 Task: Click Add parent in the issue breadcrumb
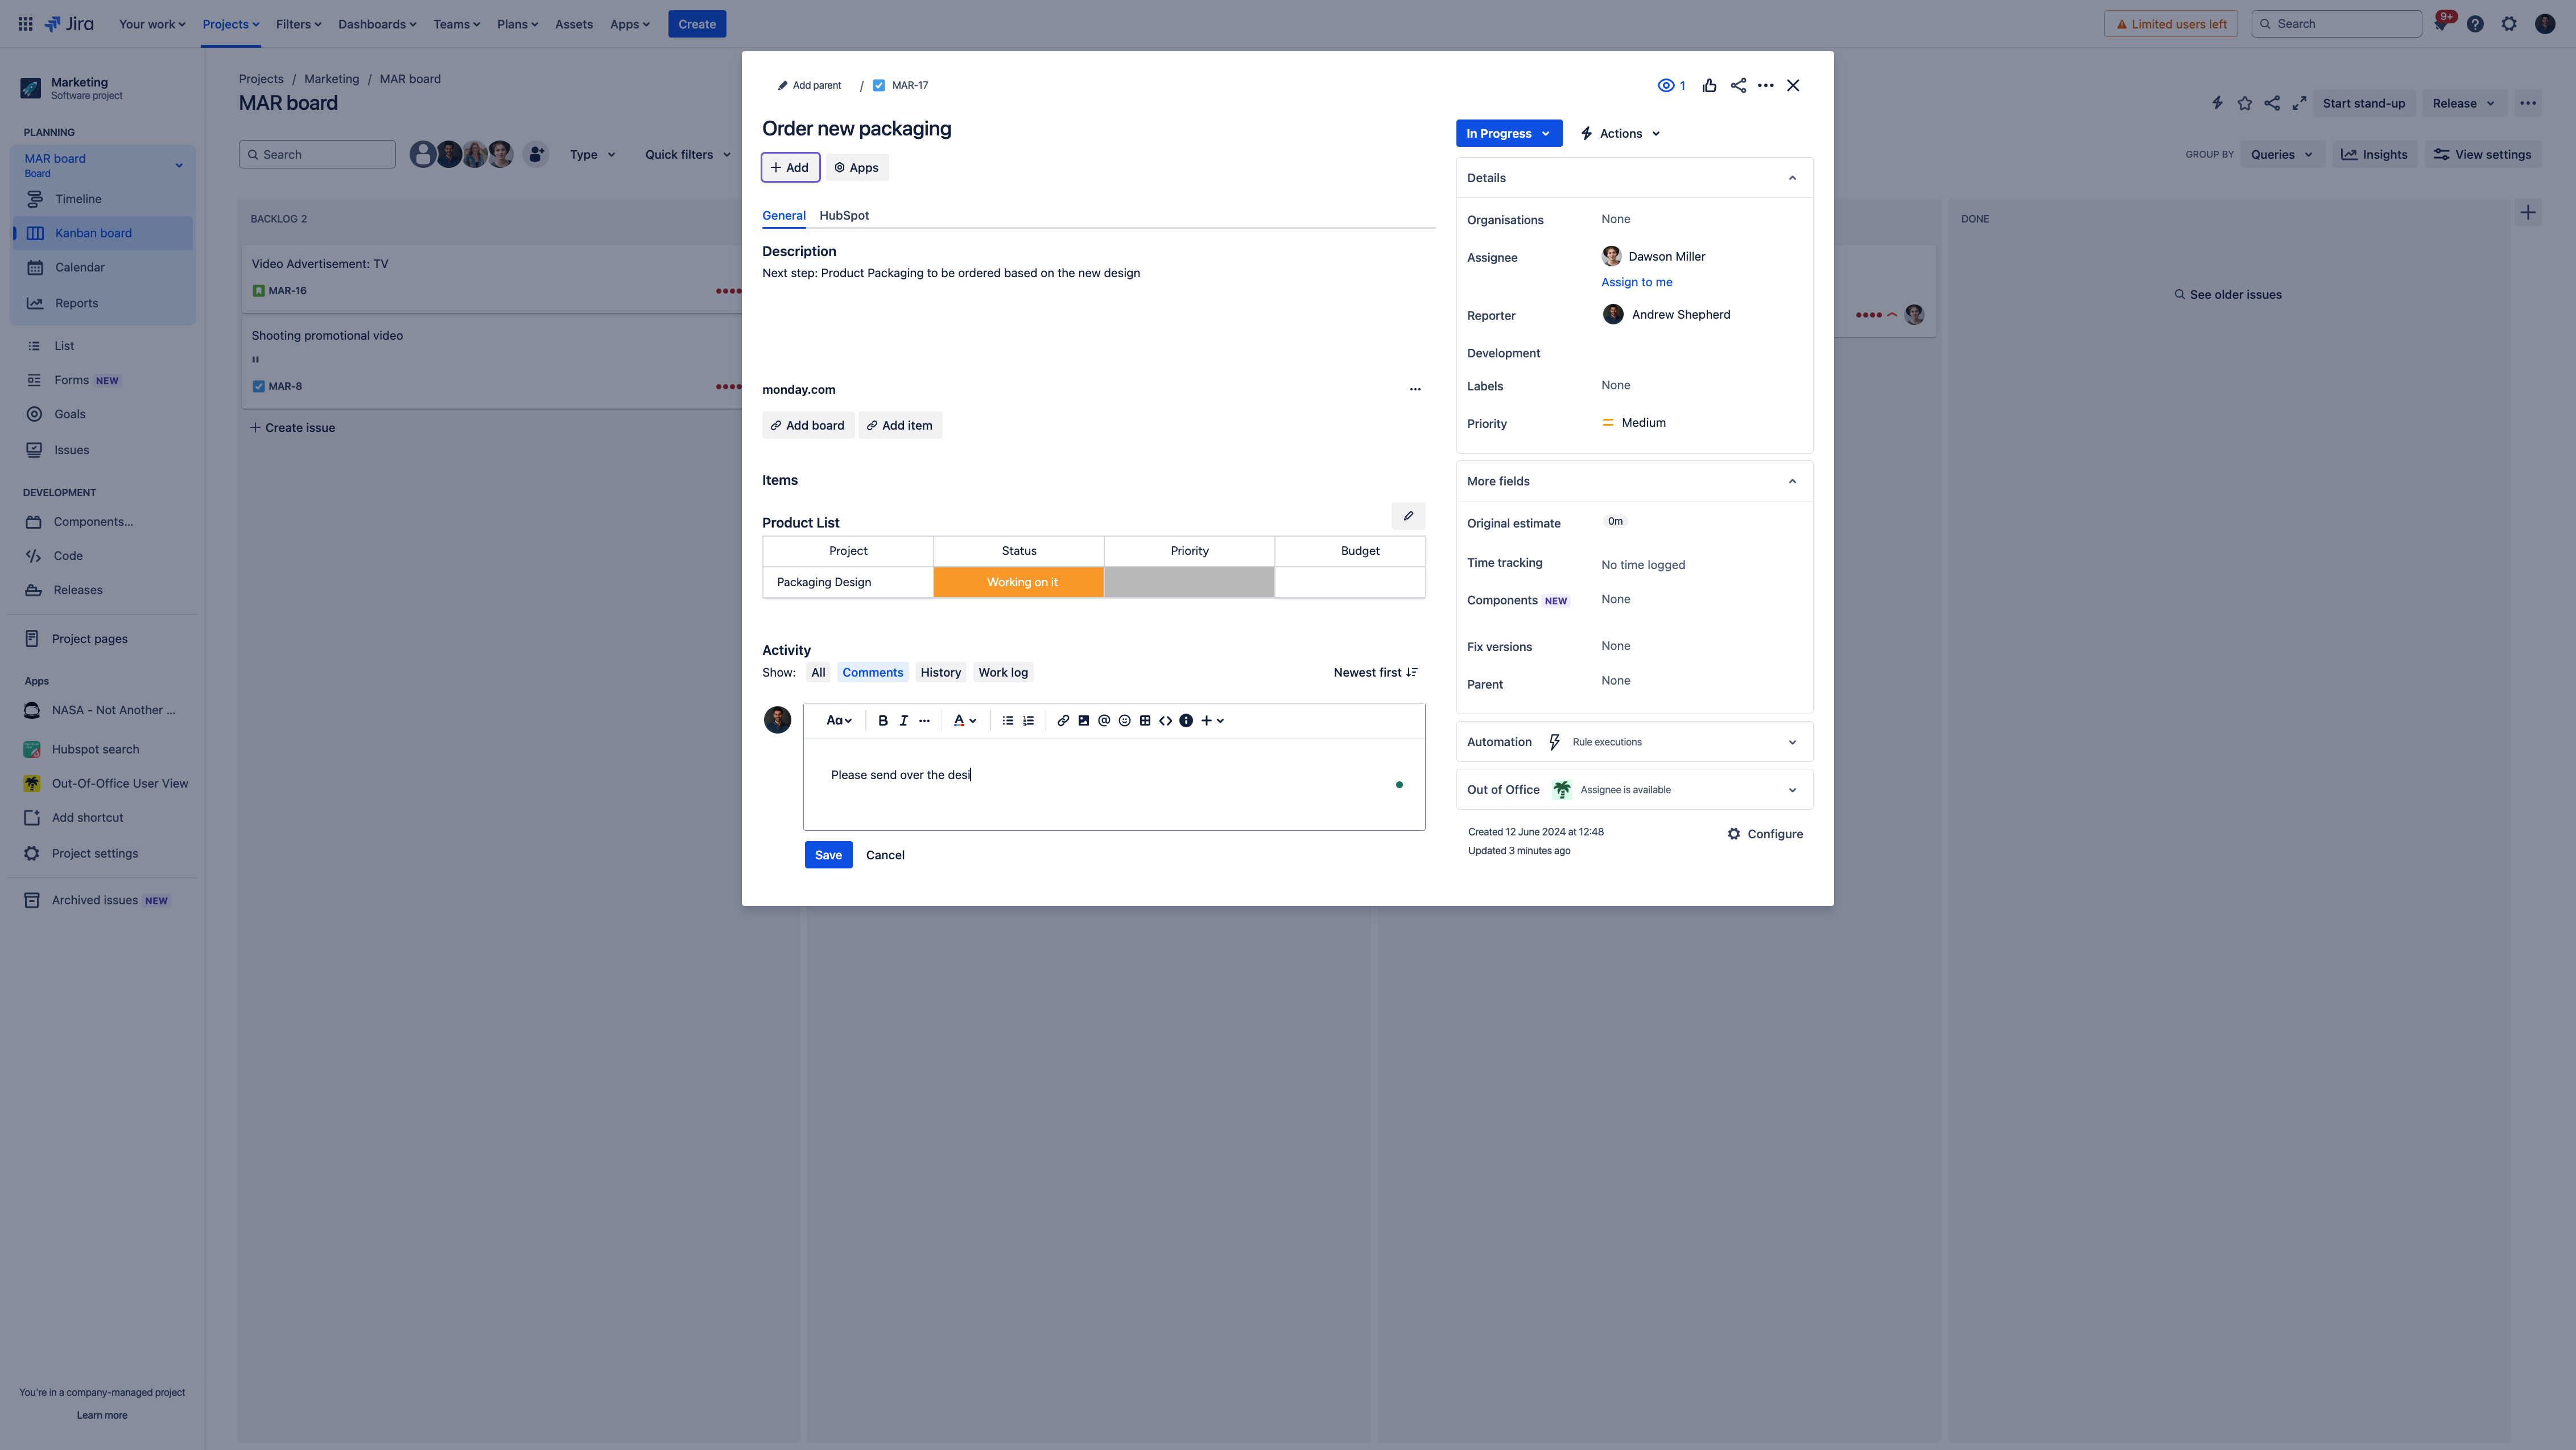point(809,85)
